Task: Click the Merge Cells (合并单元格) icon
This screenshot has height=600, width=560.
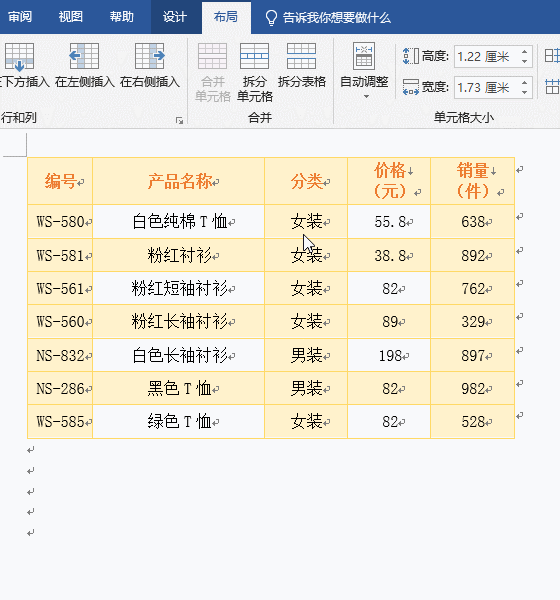Action: 212,56
